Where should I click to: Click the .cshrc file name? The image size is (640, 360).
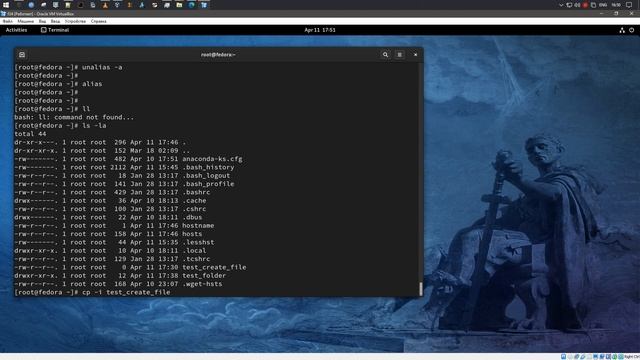click(x=194, y=209)
